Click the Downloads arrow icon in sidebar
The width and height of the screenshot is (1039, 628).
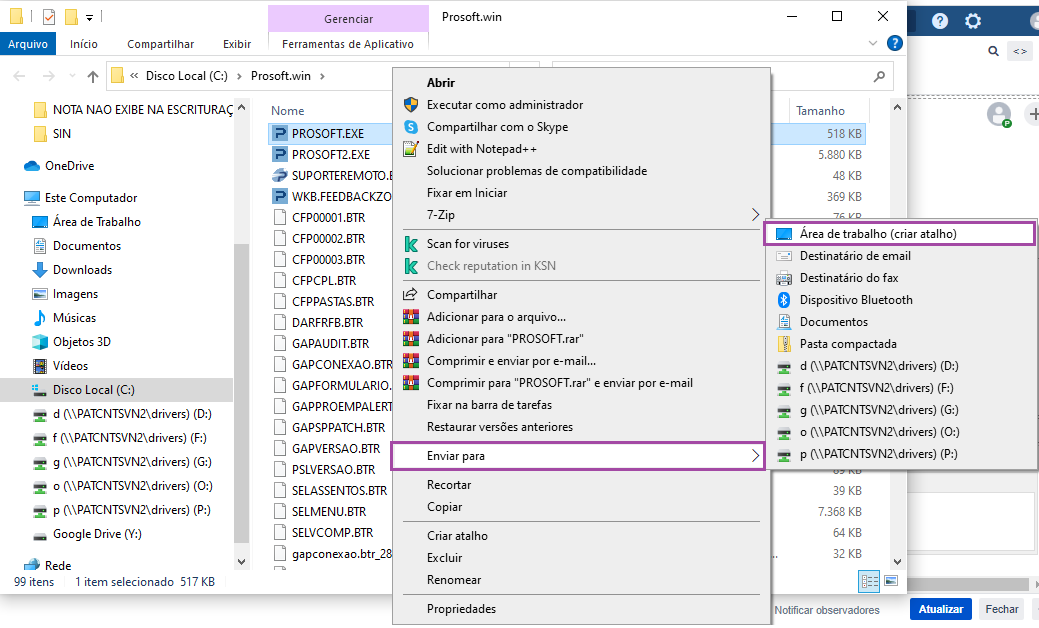40,270
